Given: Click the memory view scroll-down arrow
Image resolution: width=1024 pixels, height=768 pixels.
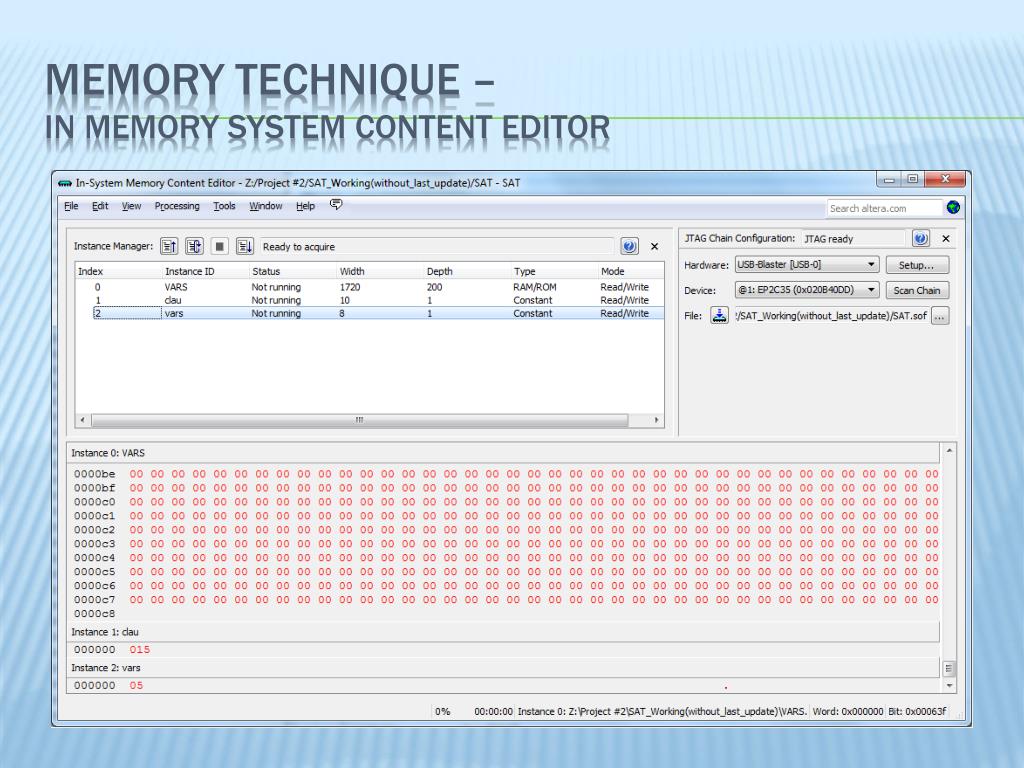Looking at the screenshot, I should 950,686.
